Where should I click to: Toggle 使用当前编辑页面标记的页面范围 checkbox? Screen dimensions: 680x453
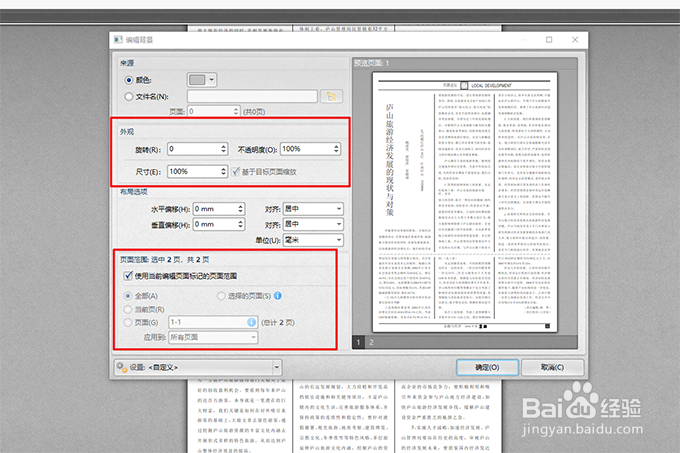pos(128,276)
